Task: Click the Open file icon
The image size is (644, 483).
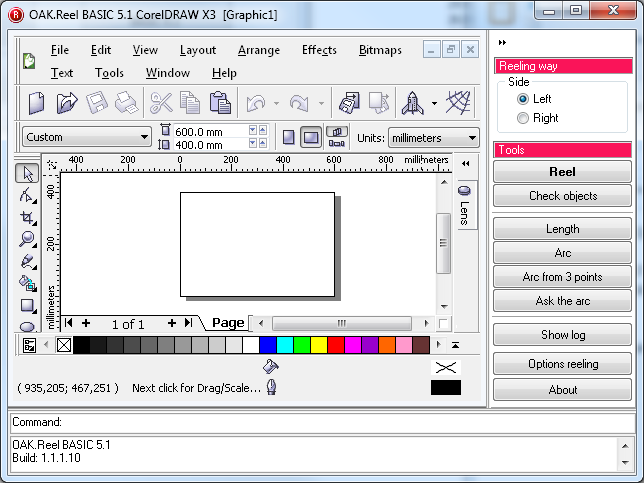Action: [x=67, y=103]
